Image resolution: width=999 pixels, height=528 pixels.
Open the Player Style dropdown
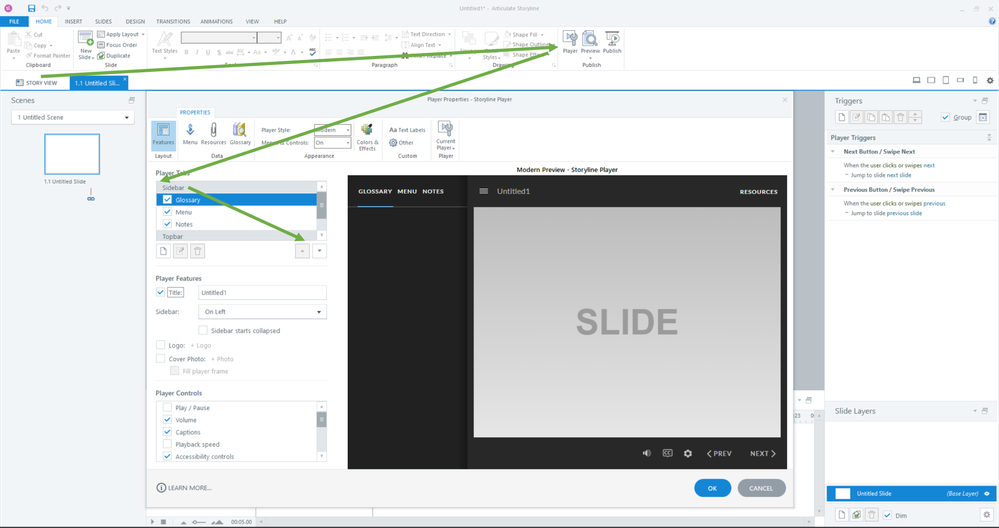[x=333, y=130]
